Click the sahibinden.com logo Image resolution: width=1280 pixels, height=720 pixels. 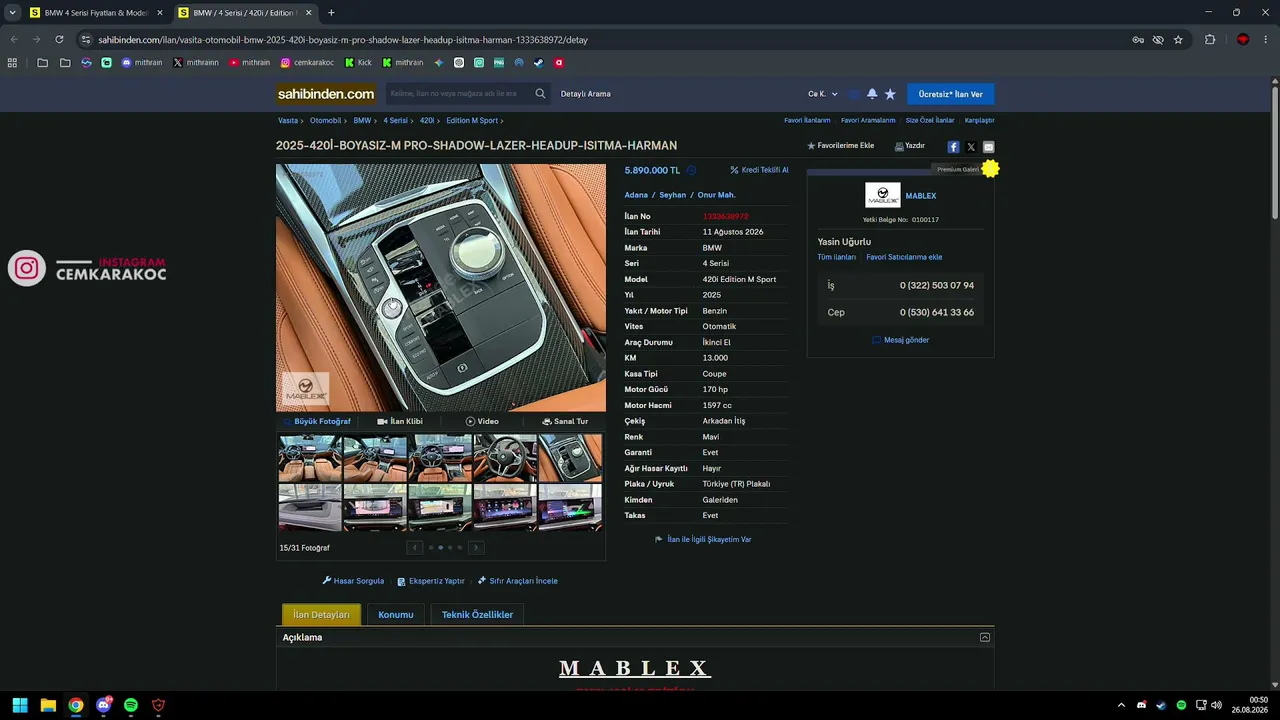[x=326, y=94]
